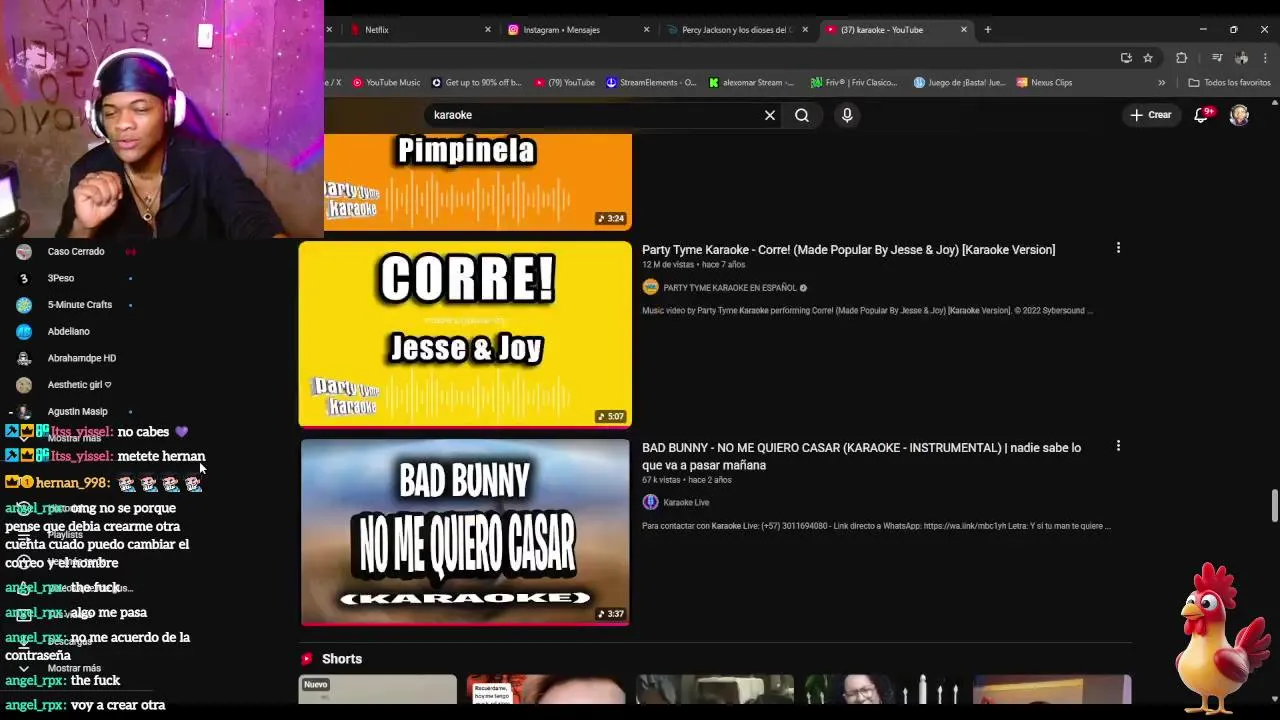
Task: Close the Netflix tab
Action: [x=488, y=30]
